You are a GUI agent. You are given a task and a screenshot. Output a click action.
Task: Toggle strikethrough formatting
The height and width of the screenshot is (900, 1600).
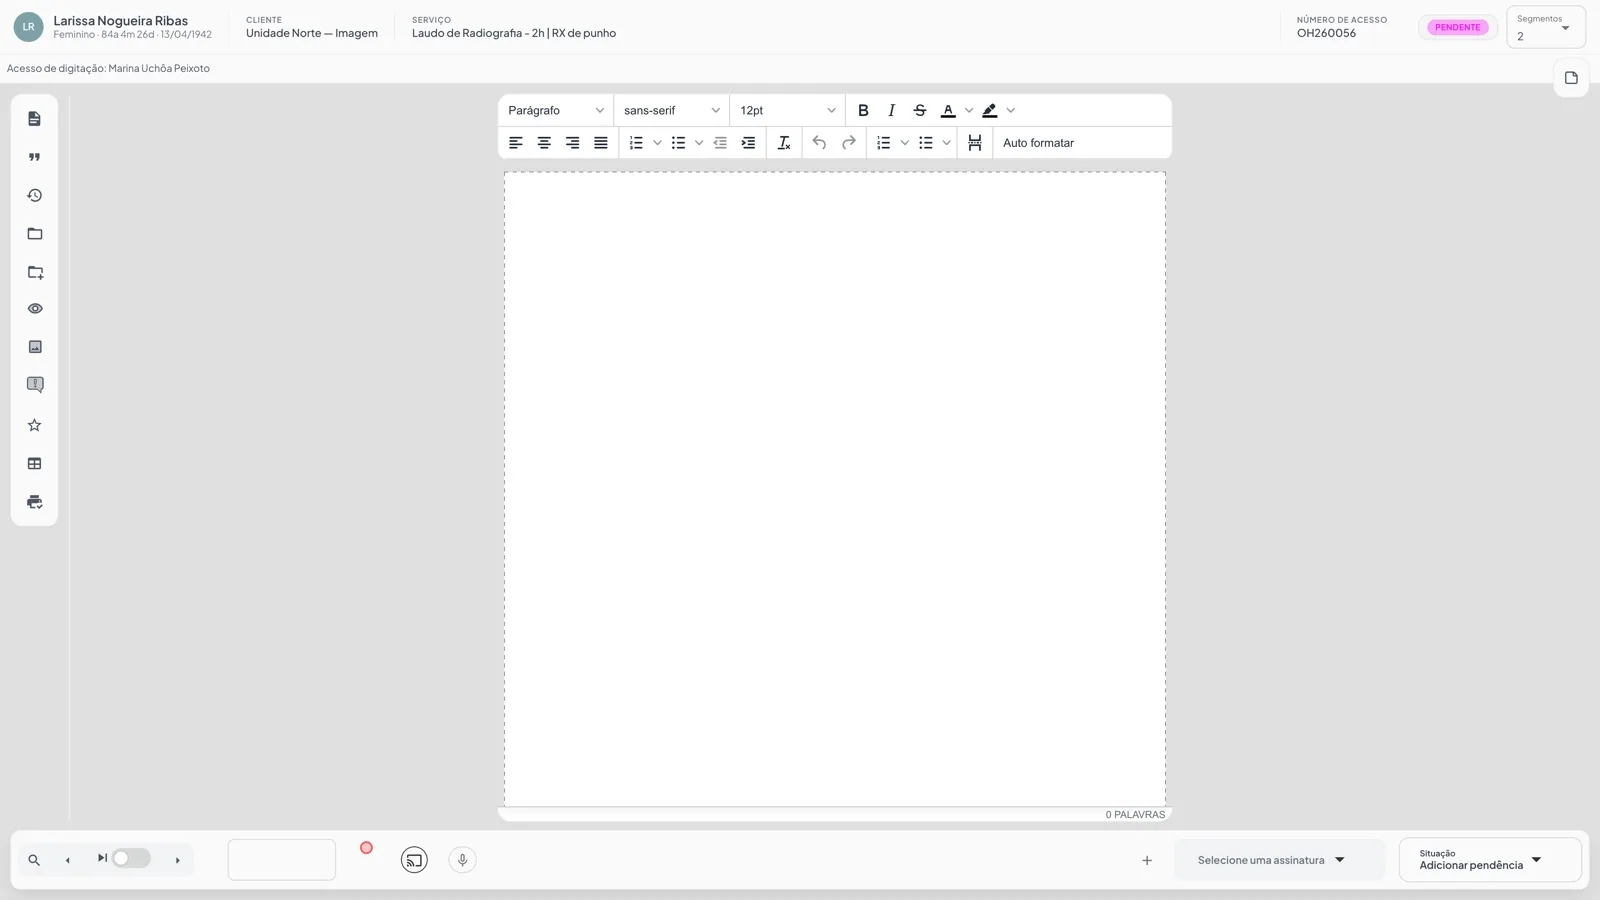coord(919,111)
